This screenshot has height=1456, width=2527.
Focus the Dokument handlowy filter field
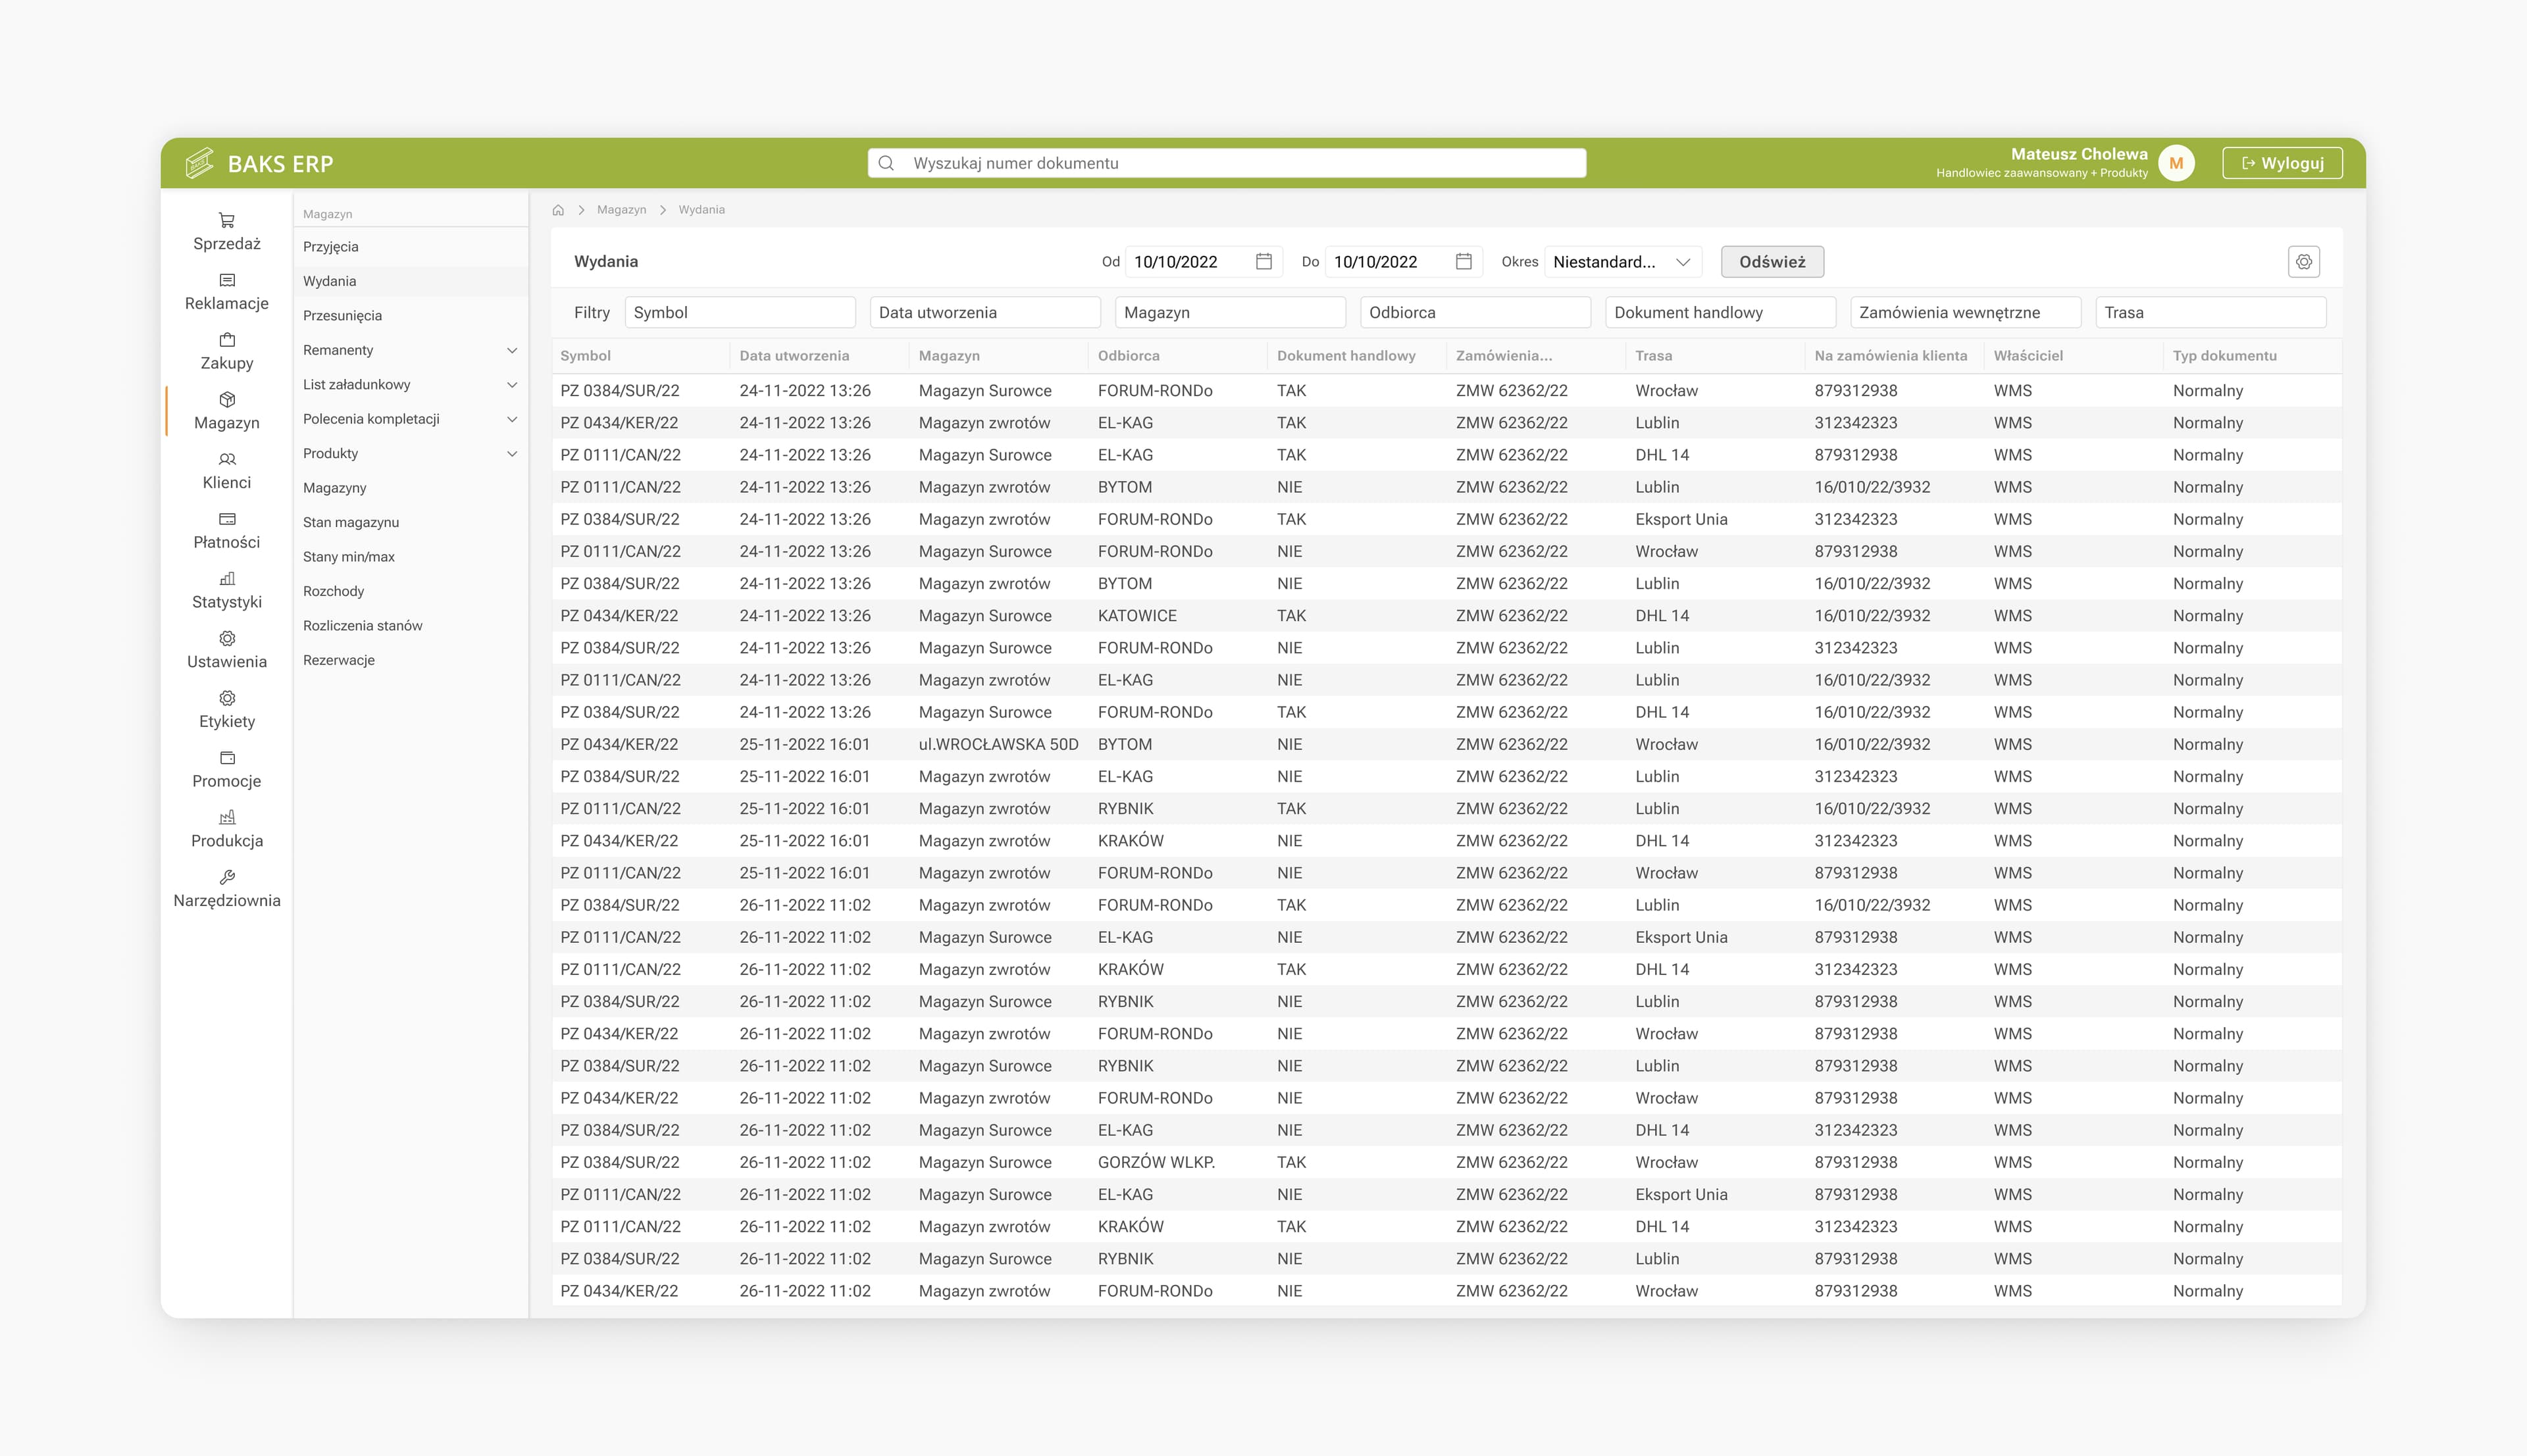tap(1720, 312)
